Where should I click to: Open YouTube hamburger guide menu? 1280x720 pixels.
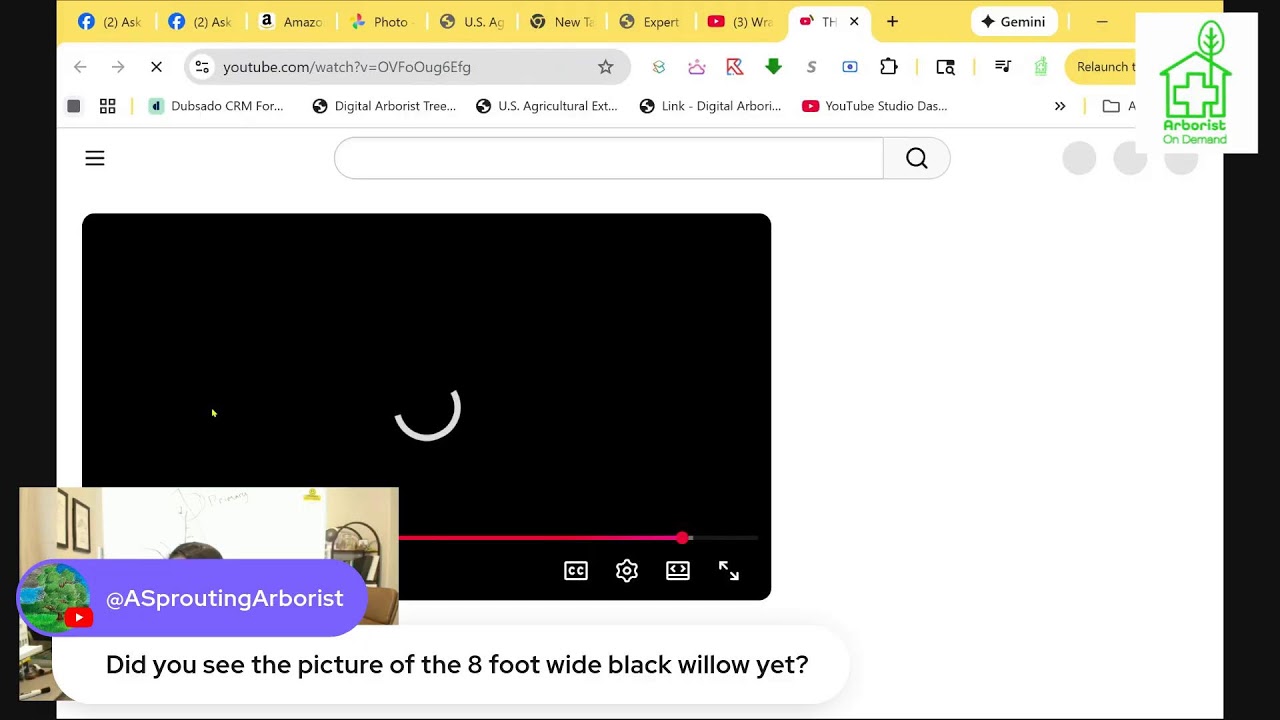(95, 158)
